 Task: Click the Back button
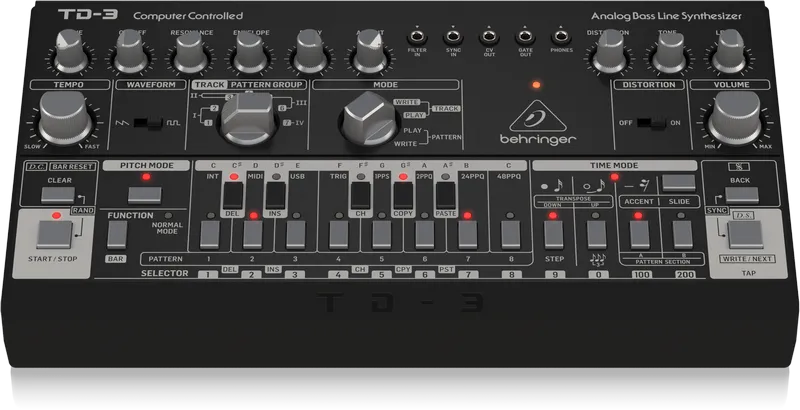pyautogui.click(x=742, y=195)
